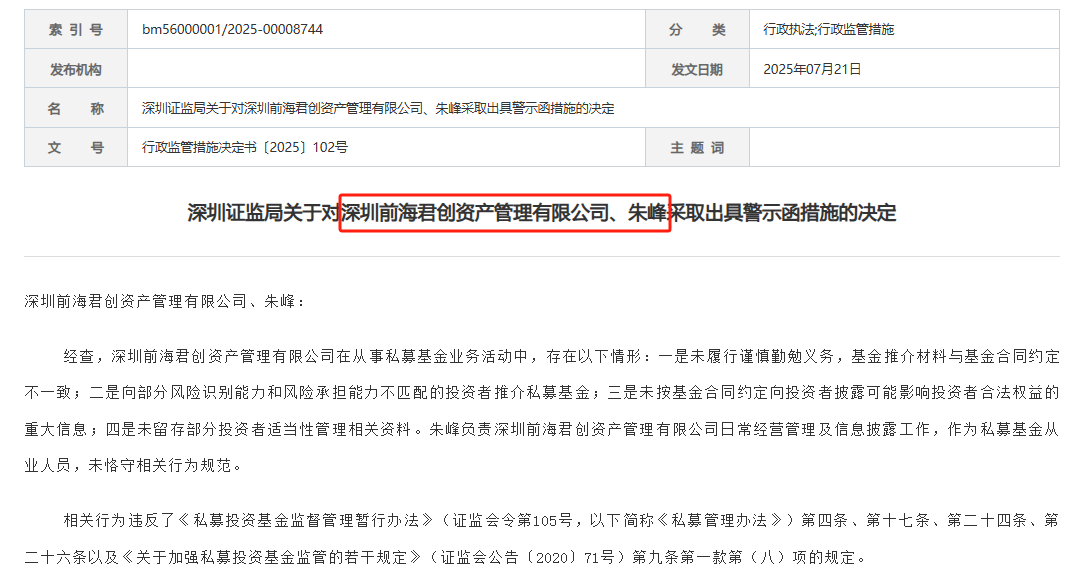The height and width of the screenshot is (582, 1080).
Task: Select the 索引号 label cell
Action: tap(76, 30)
